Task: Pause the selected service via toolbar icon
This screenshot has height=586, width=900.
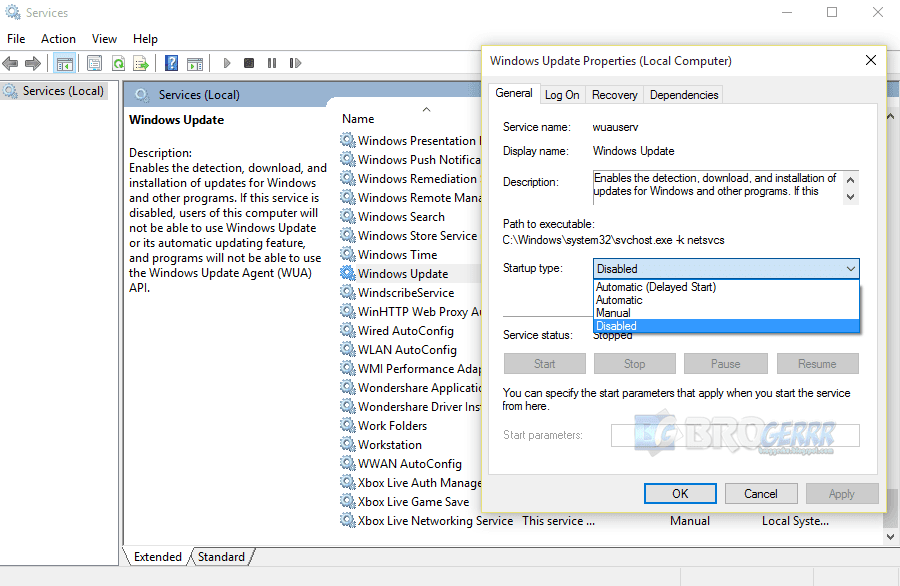Action: coord(272,62)
